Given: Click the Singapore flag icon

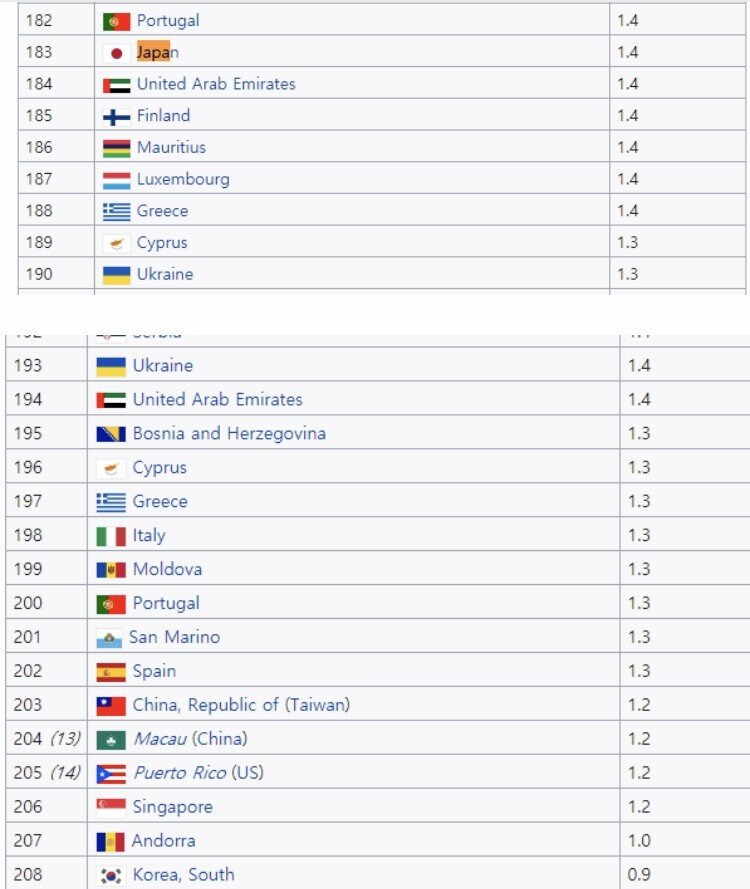Looking at the screenshot, I should click(111, 807).
